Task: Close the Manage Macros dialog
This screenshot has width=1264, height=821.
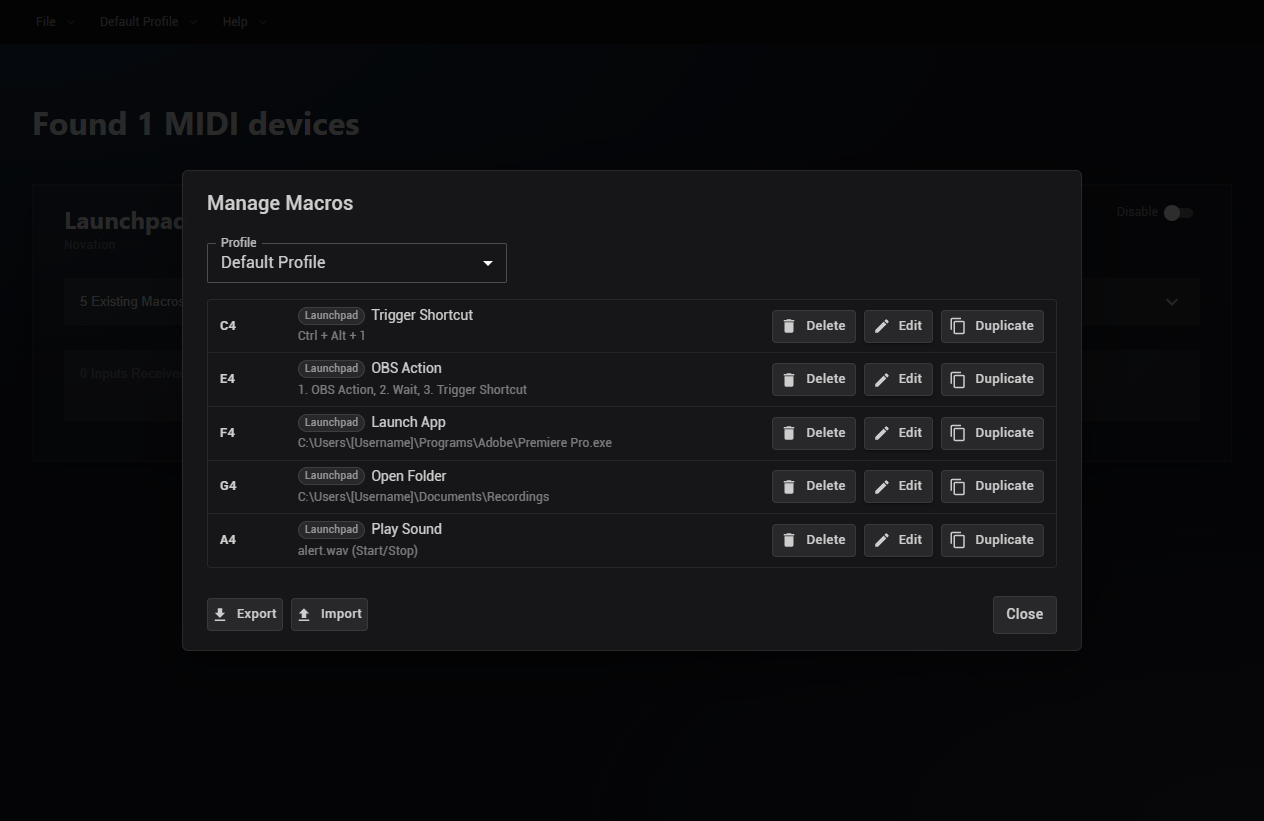Action: pos(1024,614)
